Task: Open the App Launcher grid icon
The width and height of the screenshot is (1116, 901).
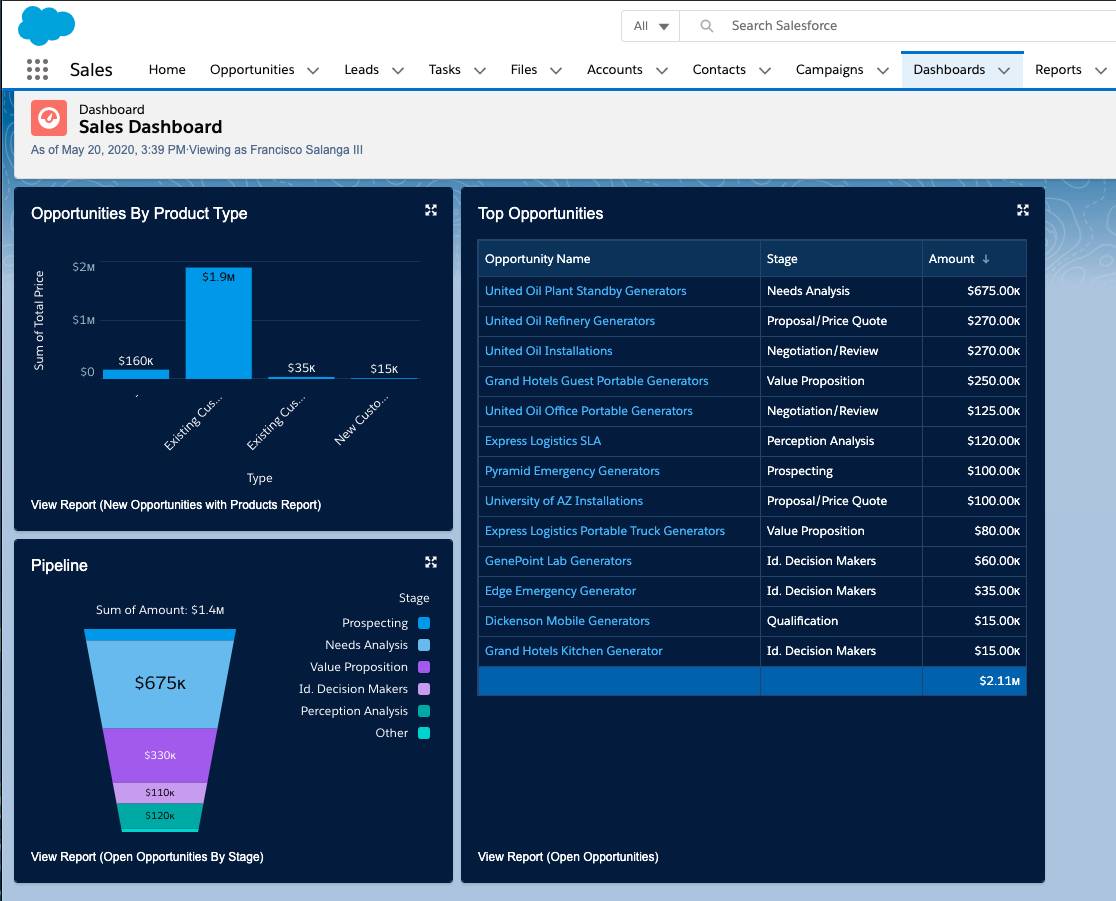Action: click(x=37, y=70)
